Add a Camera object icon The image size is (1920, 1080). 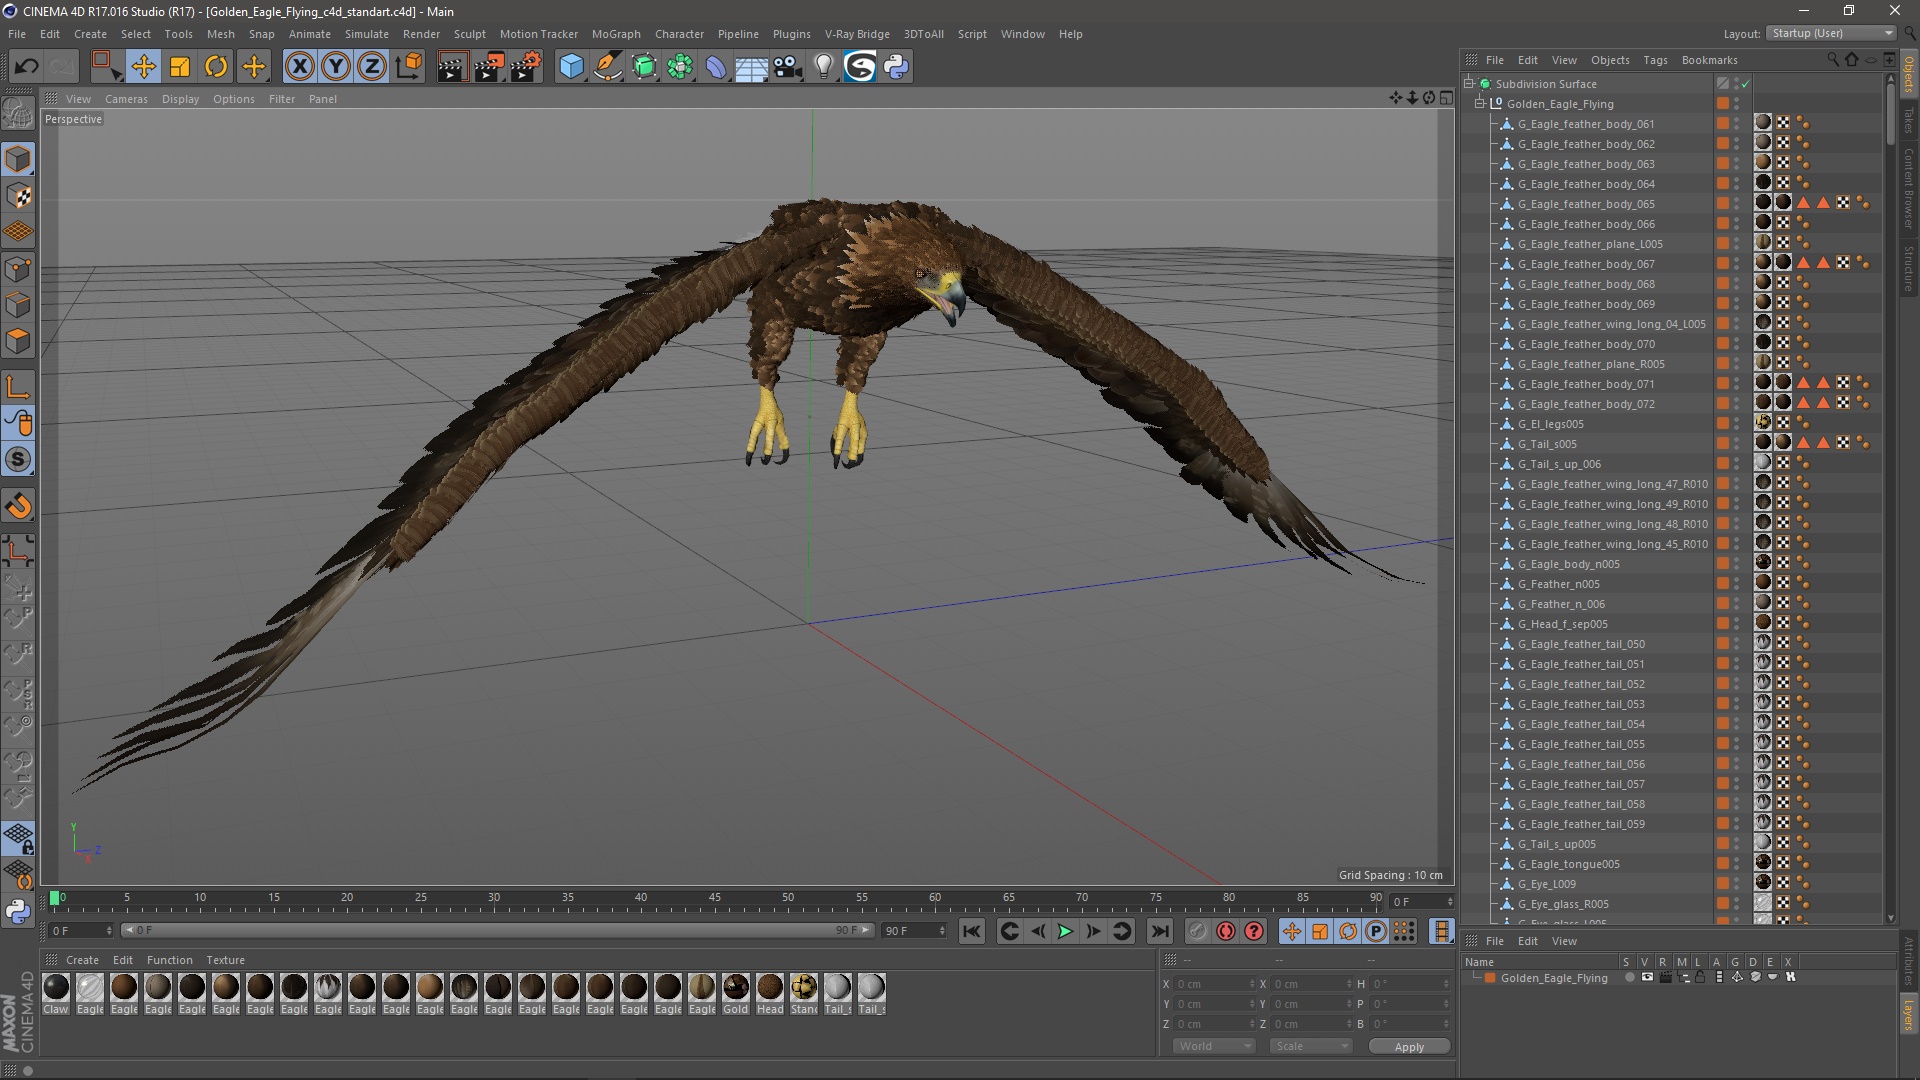[788, 67]
